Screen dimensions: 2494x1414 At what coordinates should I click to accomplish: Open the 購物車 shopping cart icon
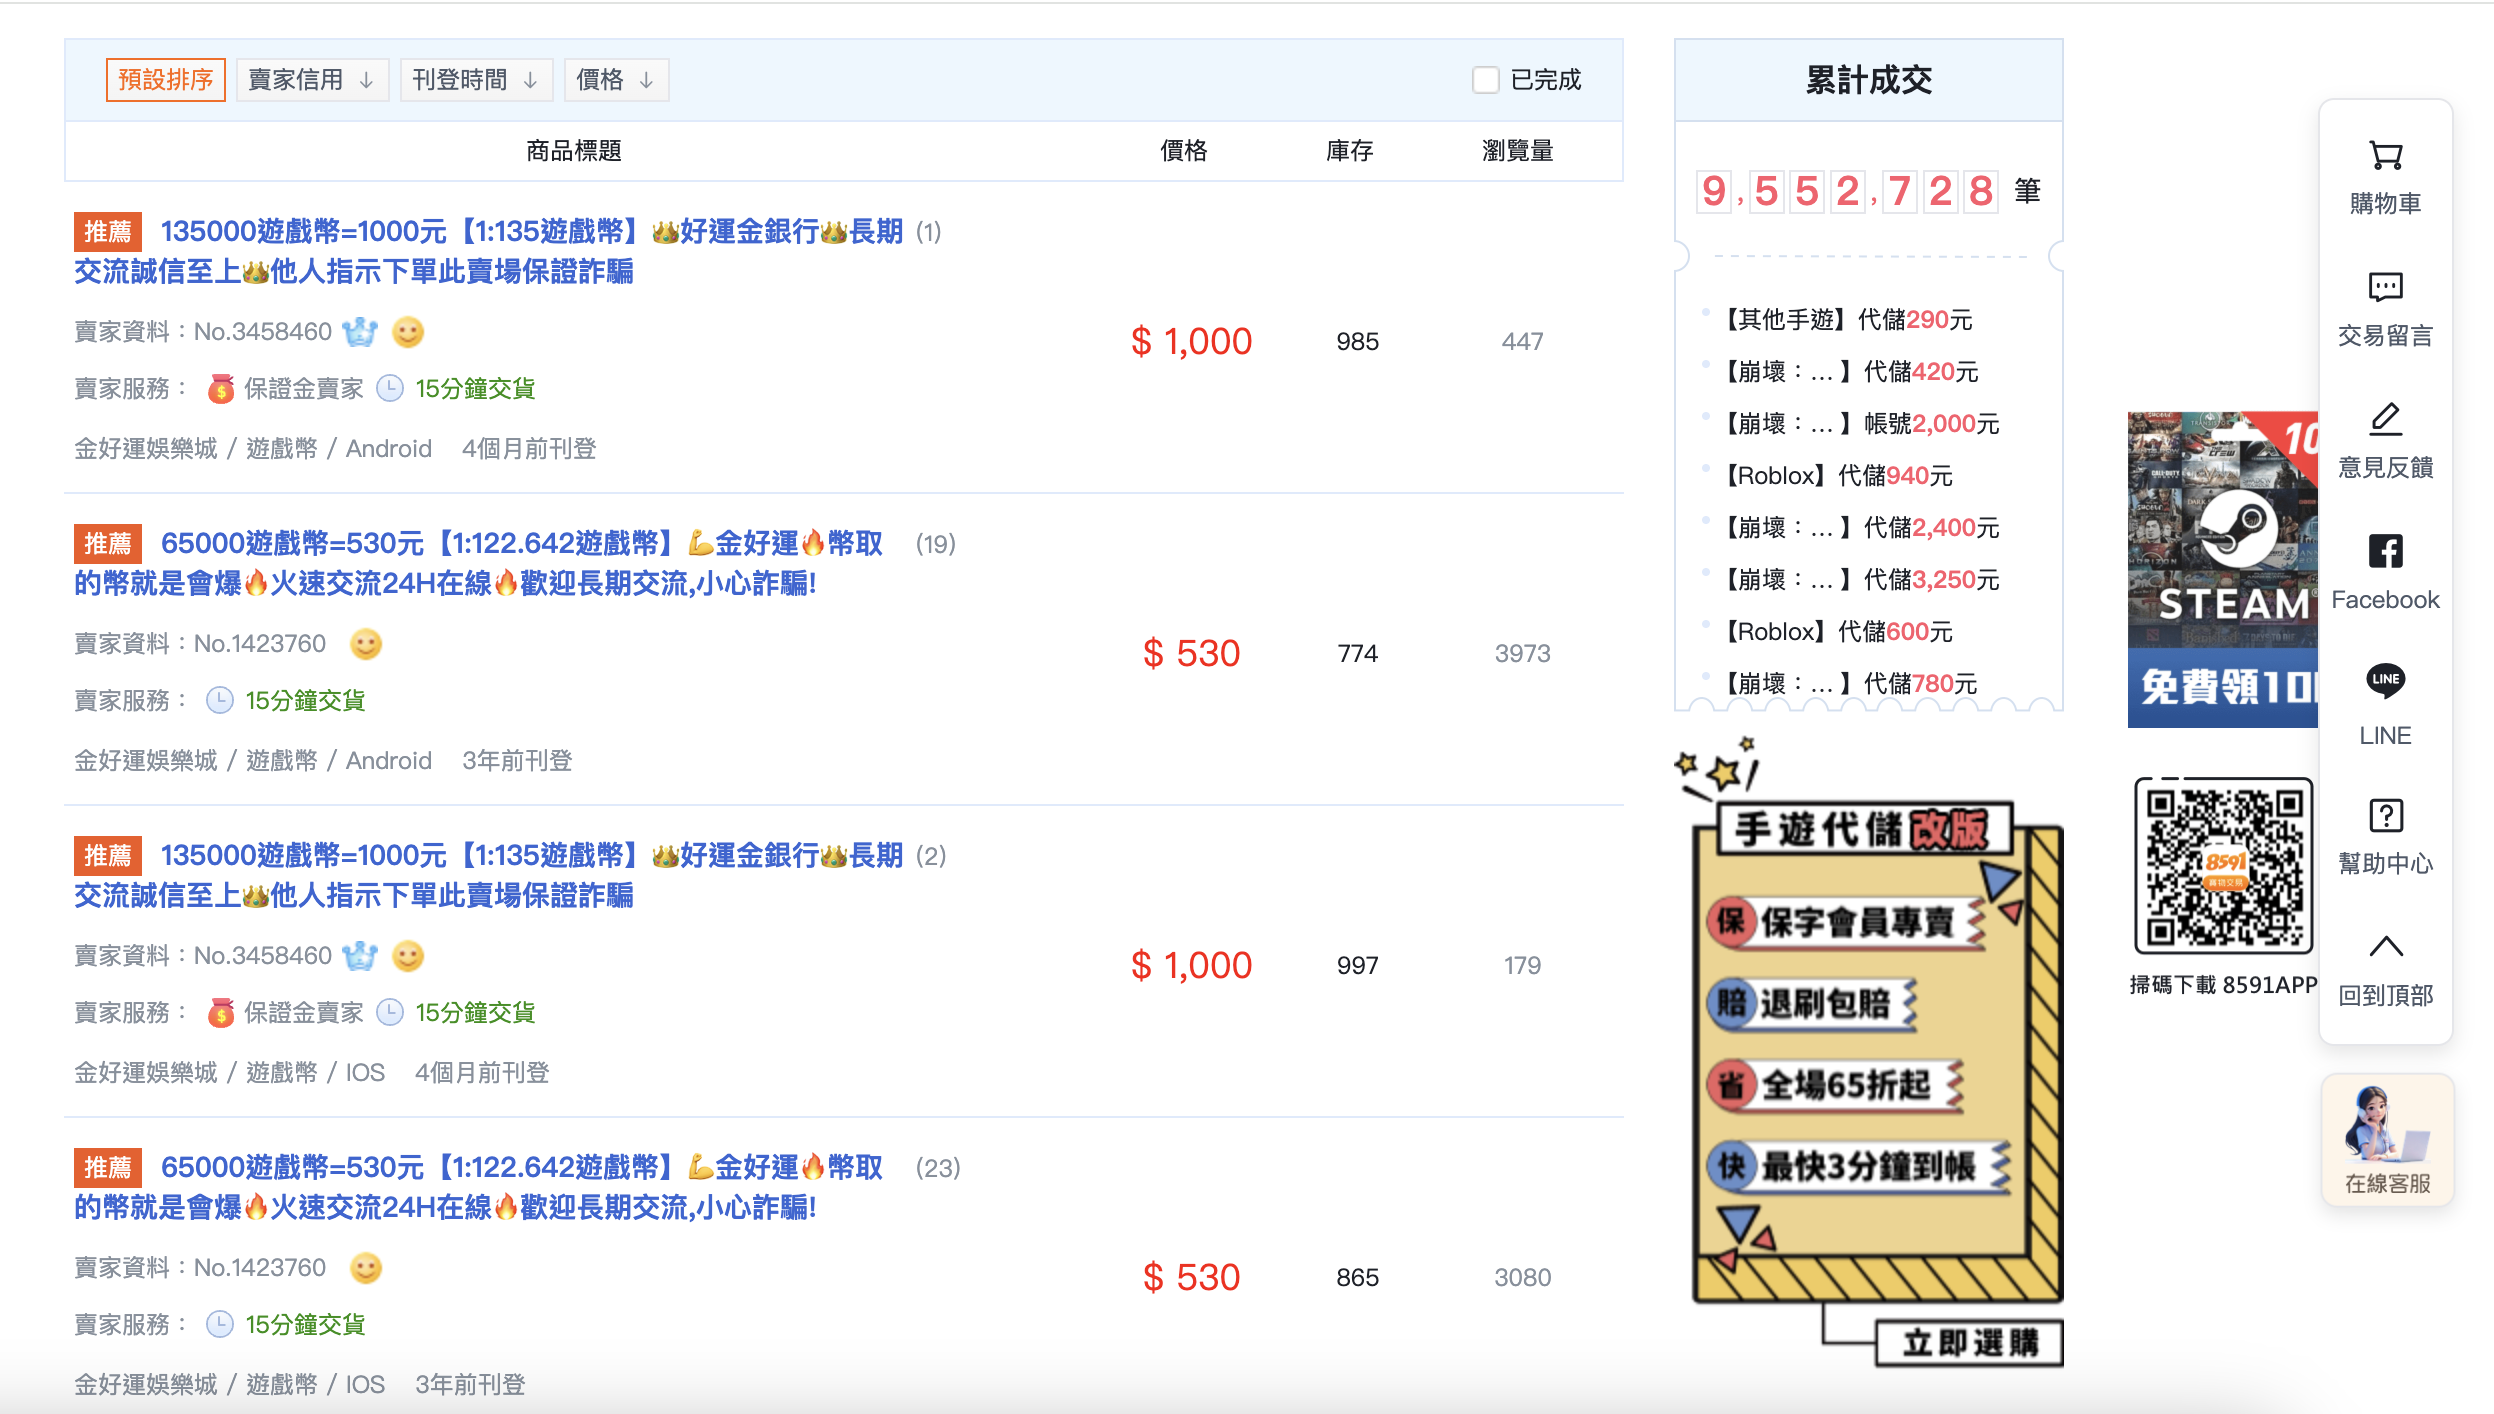coord(2385,157)
